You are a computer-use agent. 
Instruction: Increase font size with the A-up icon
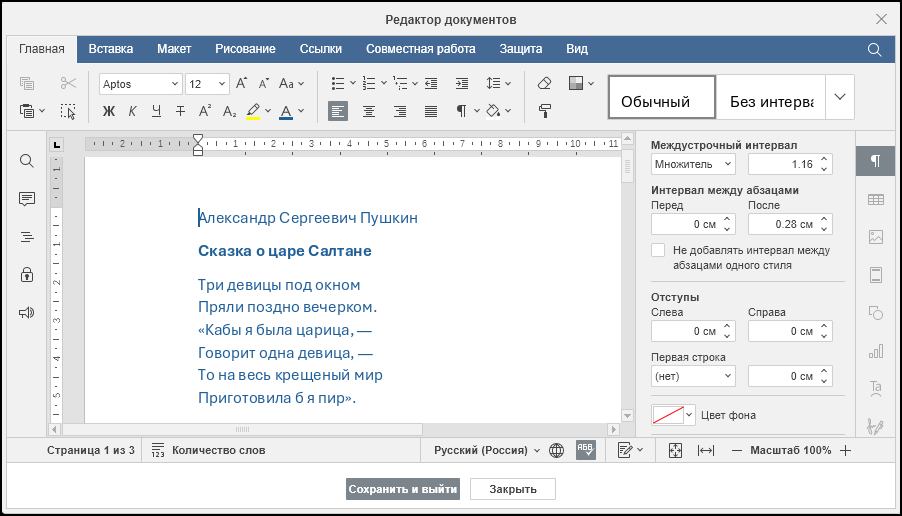point(242,83)
